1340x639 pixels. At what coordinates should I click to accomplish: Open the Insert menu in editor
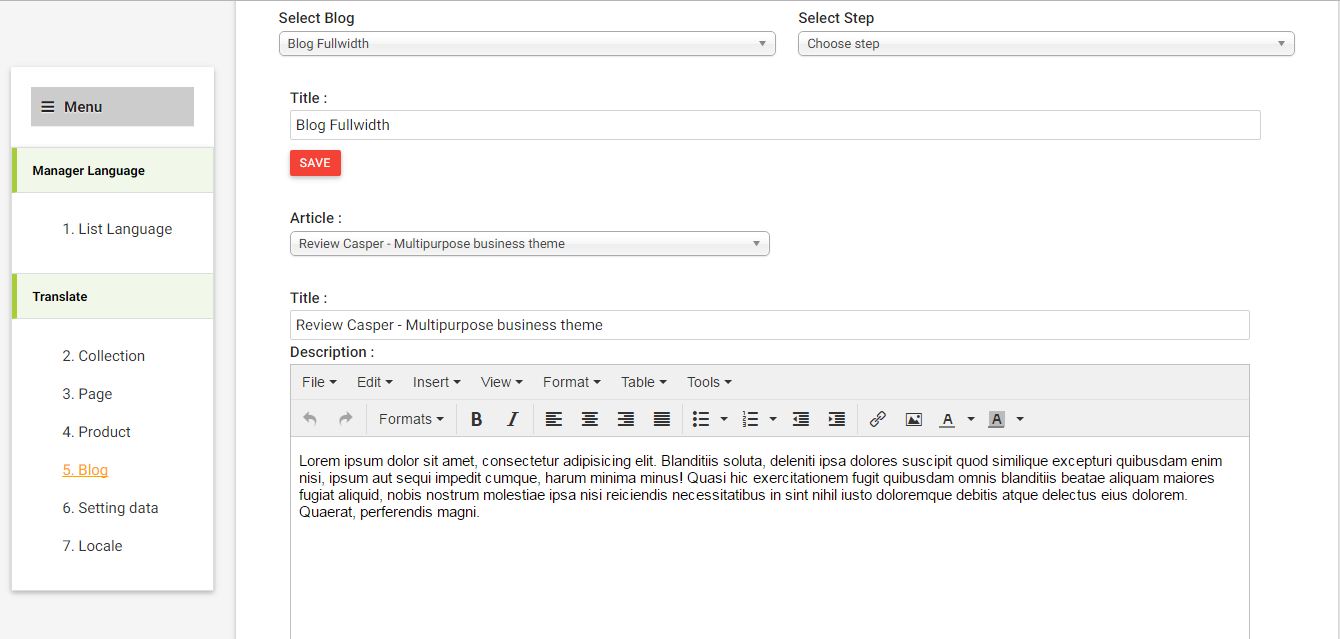tap(436, 382)
